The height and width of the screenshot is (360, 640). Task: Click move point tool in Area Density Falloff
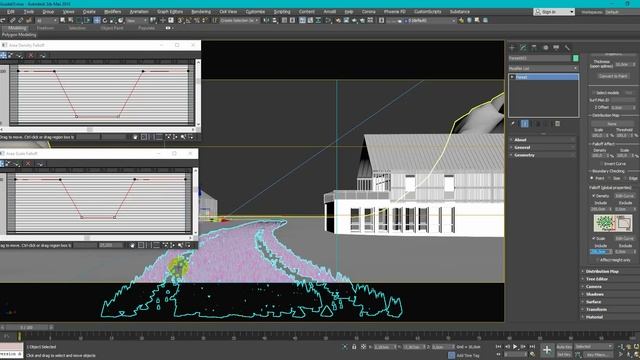[x=3, y=55]
